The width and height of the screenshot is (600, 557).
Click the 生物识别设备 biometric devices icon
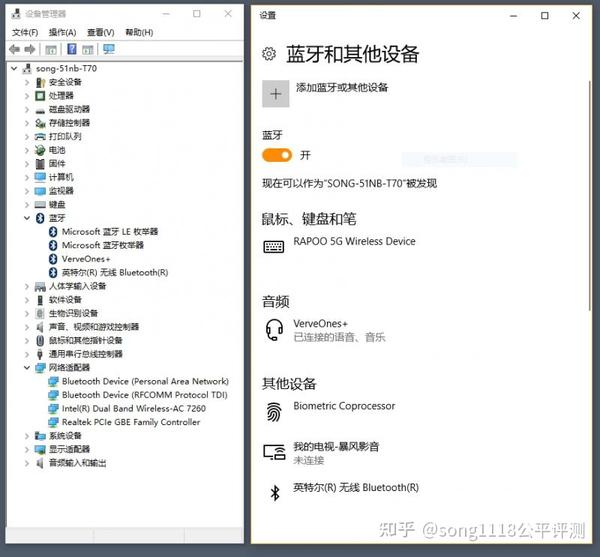coord(40,314)
